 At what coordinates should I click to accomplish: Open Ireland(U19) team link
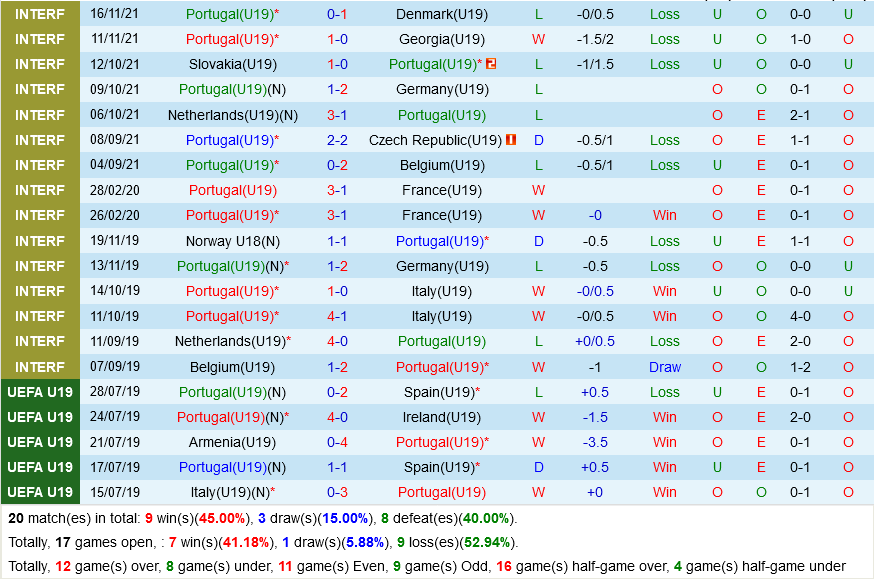pos(442,417)
